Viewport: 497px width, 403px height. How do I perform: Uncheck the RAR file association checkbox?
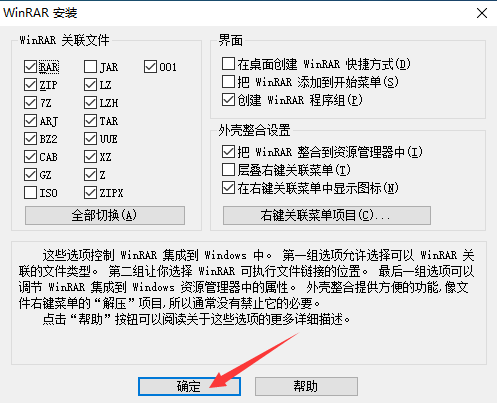[x=30, y=67]
